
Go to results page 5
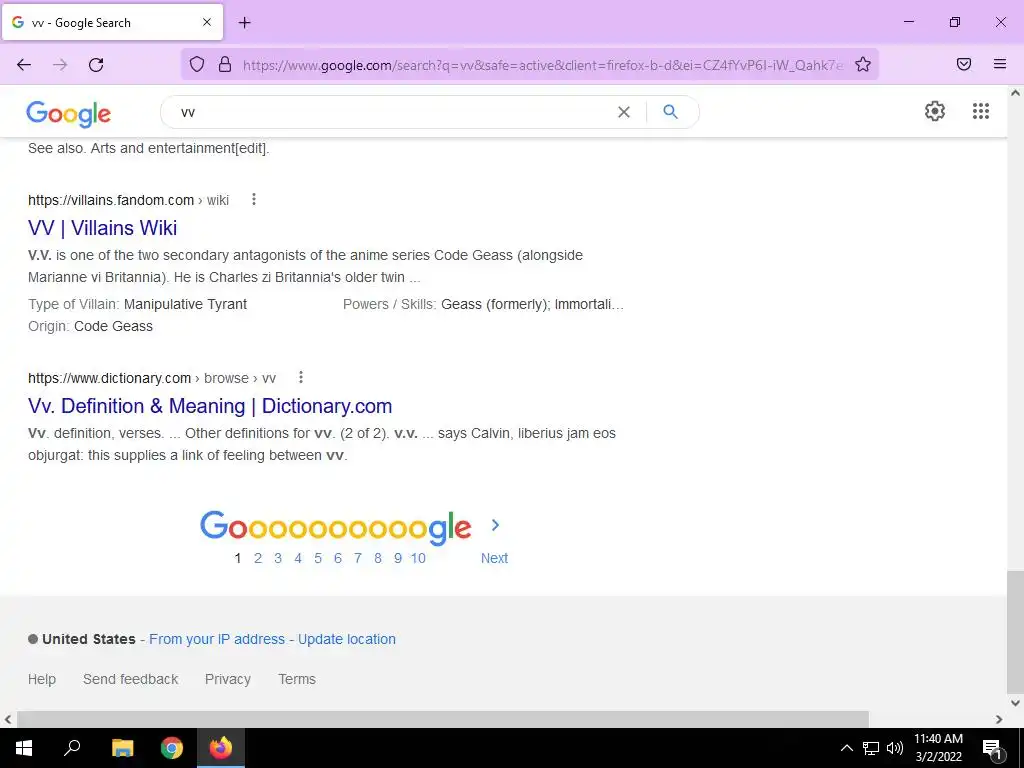point(318,558)
